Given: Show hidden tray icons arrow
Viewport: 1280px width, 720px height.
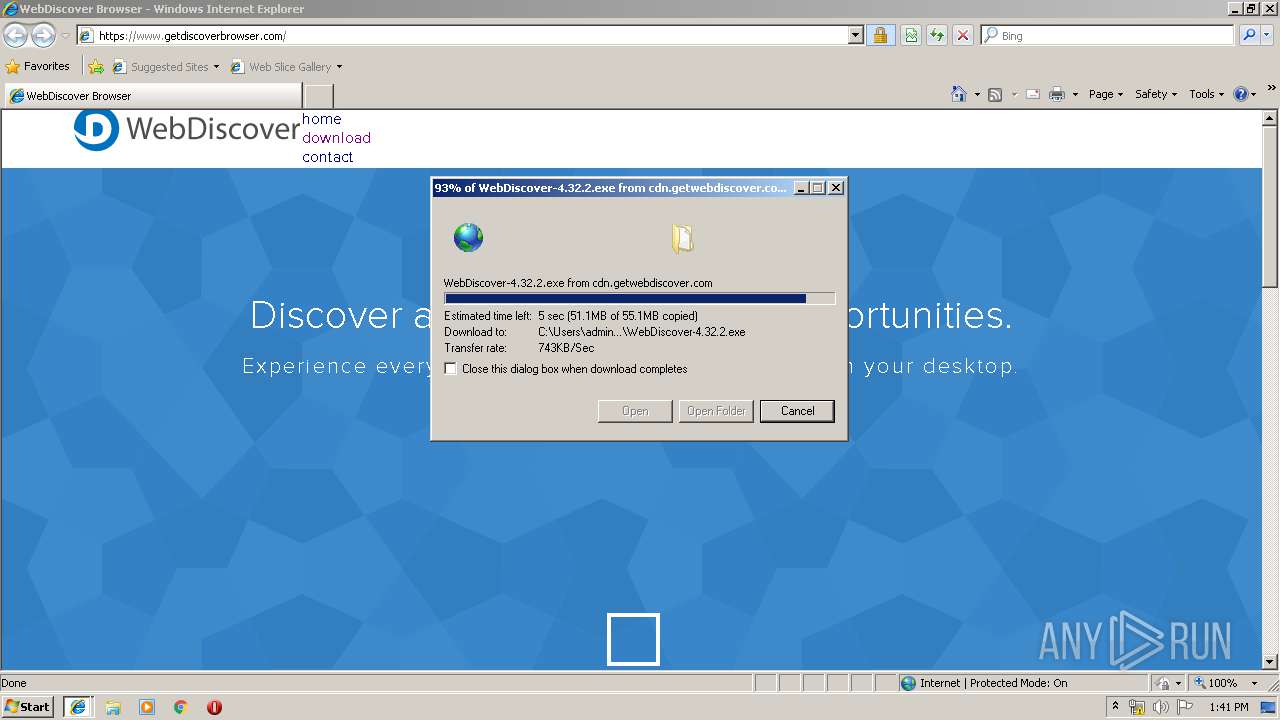Looking at the screenshot, I should 1116,707.
